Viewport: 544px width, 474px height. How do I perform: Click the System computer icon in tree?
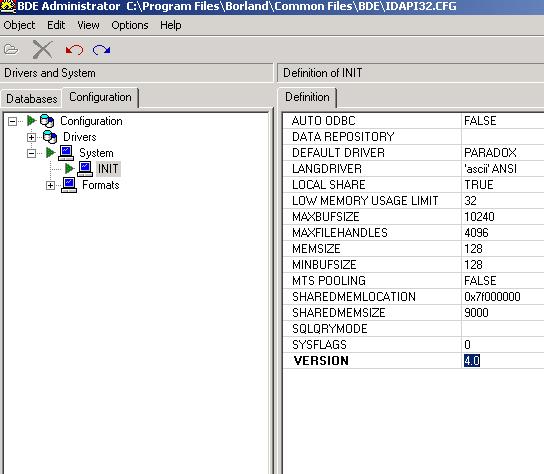click(x=66, y=153)
